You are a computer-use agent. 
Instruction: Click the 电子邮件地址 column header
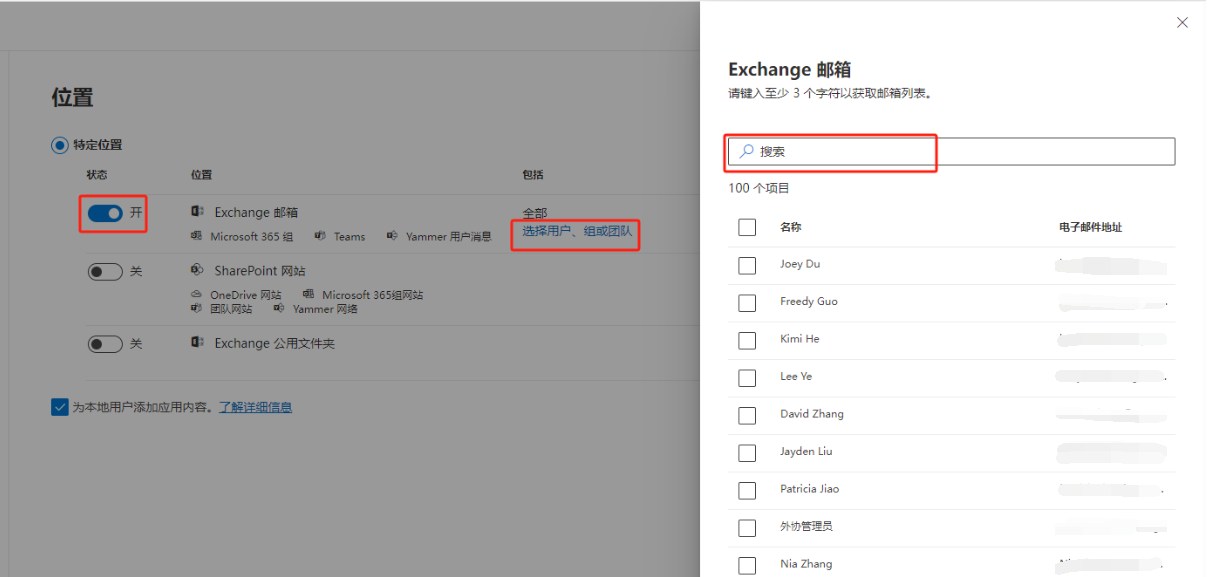point(1090,227)
